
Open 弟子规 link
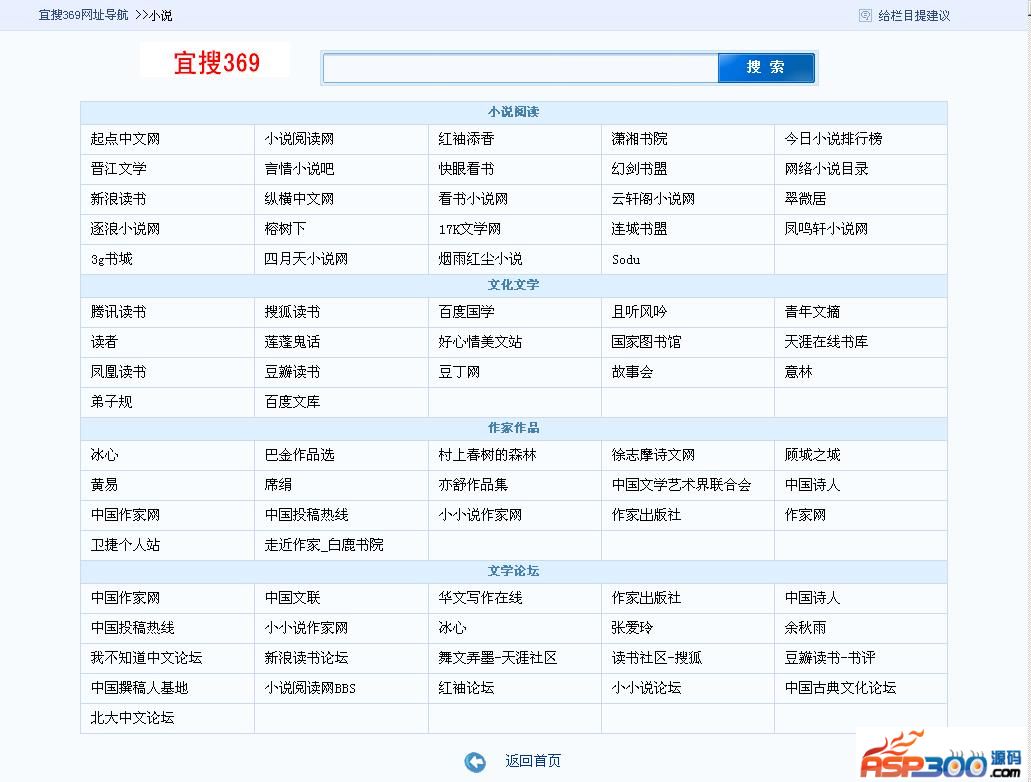[x=111, y=402]
